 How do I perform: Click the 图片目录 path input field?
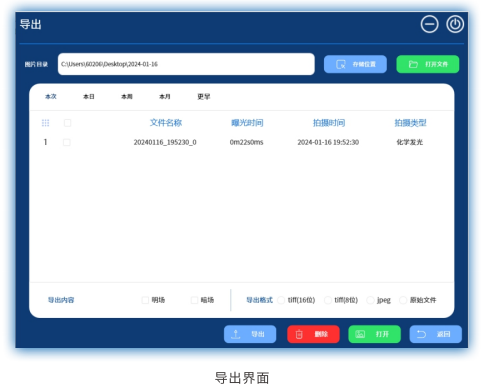click(186, 64)
